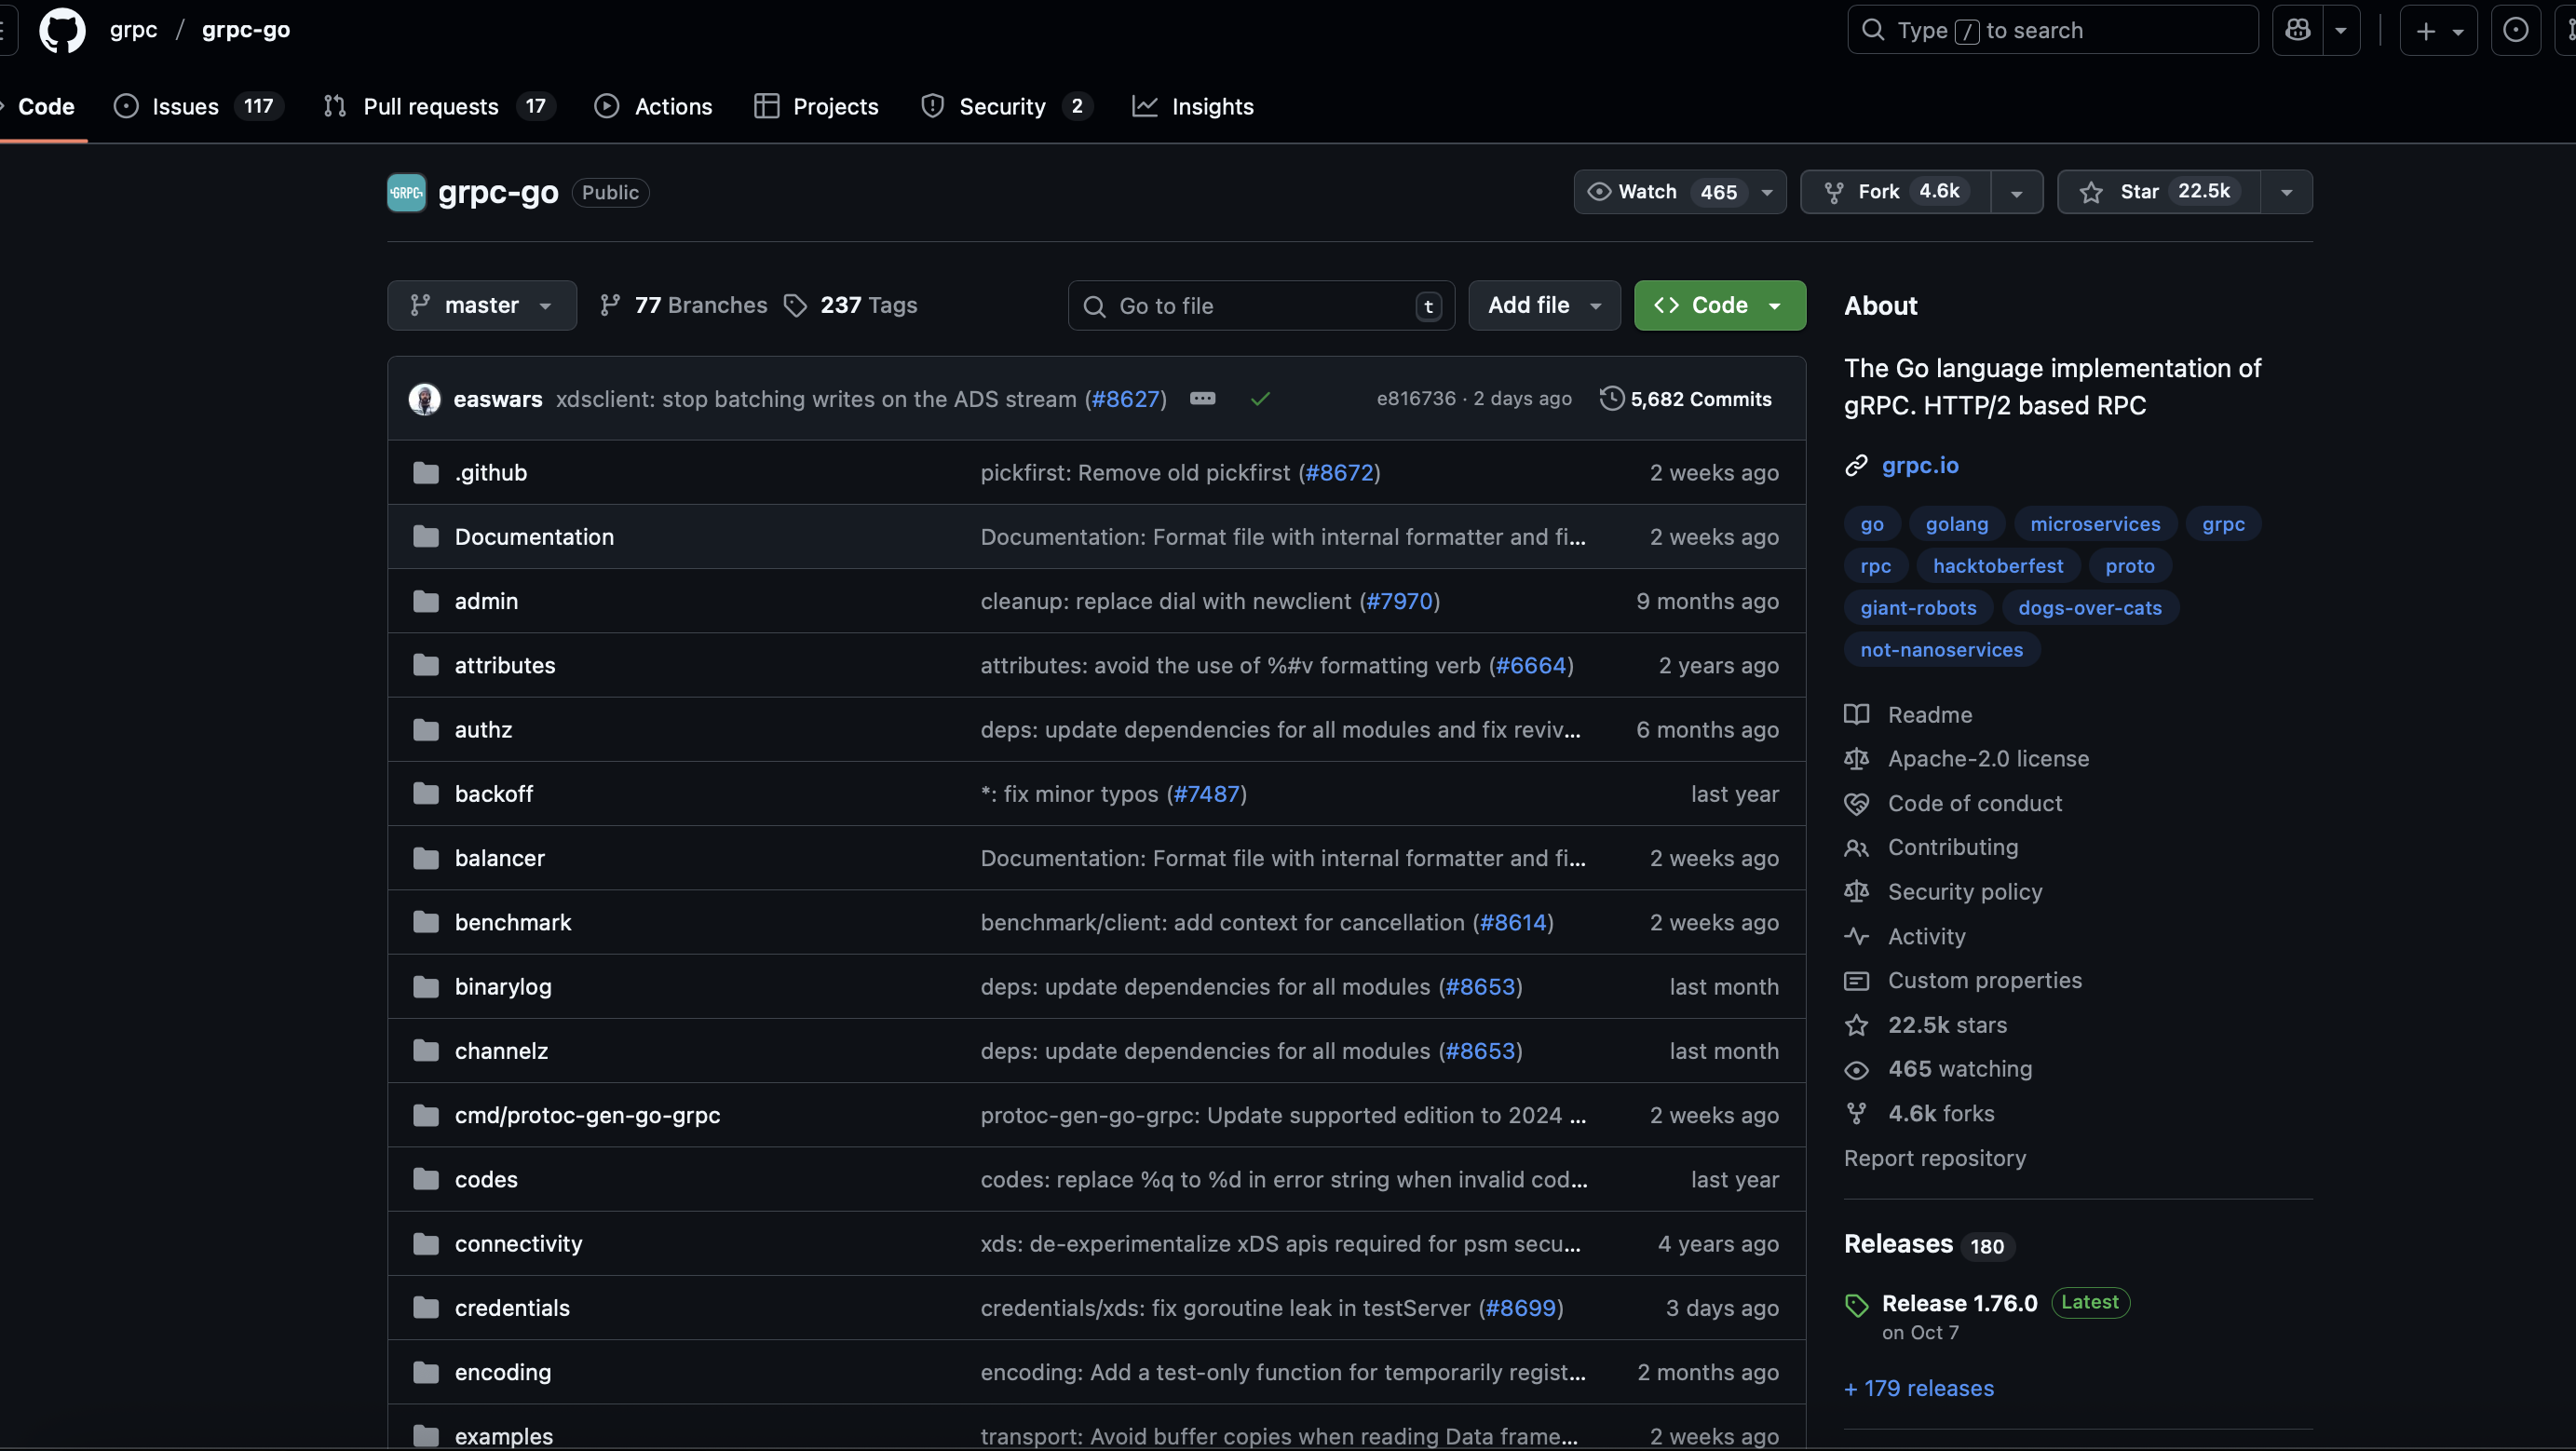This screenshot has width=2576, height=1451.
Task: Expand commit message ellipsis button
Action: (x=1202, y=399)
